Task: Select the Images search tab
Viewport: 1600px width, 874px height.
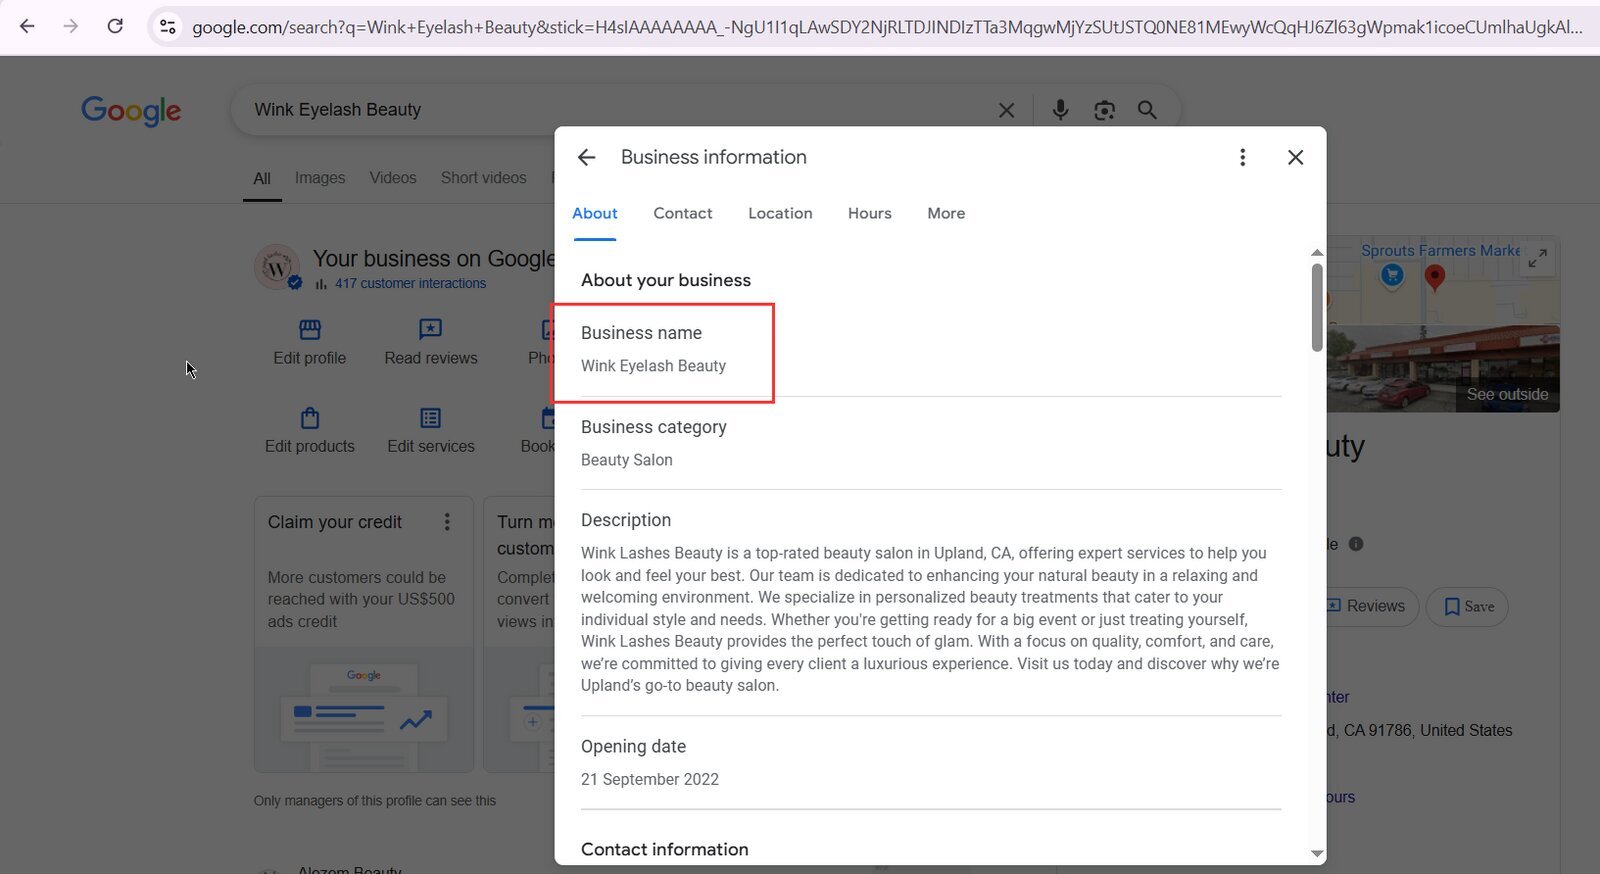Action: tap(320, 178)
